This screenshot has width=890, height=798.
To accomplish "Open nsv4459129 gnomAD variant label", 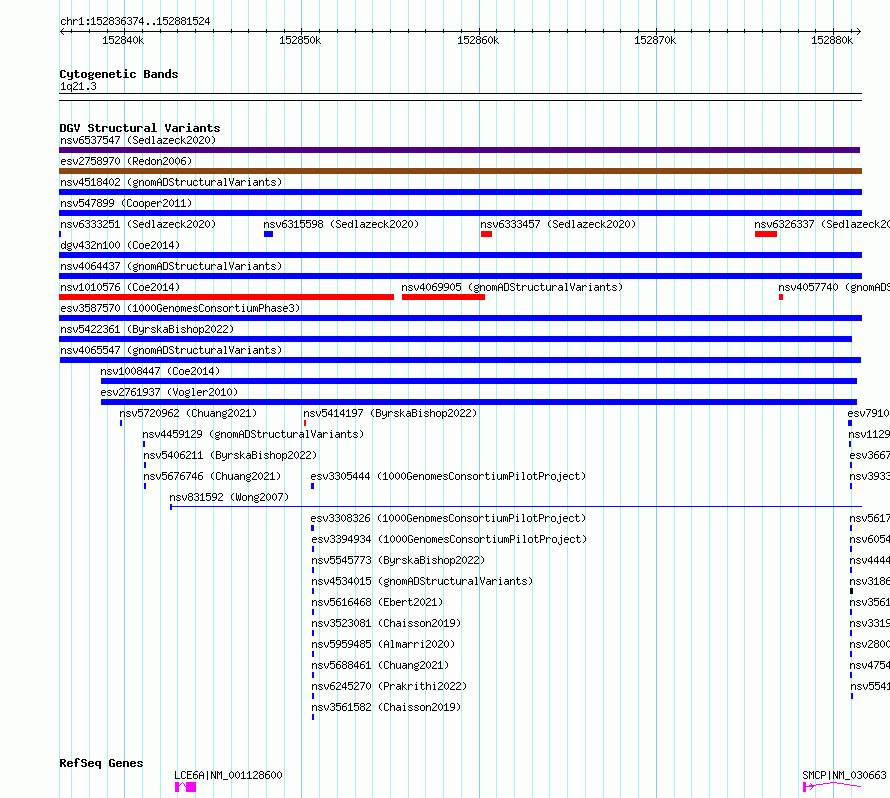I will (253, 434).
